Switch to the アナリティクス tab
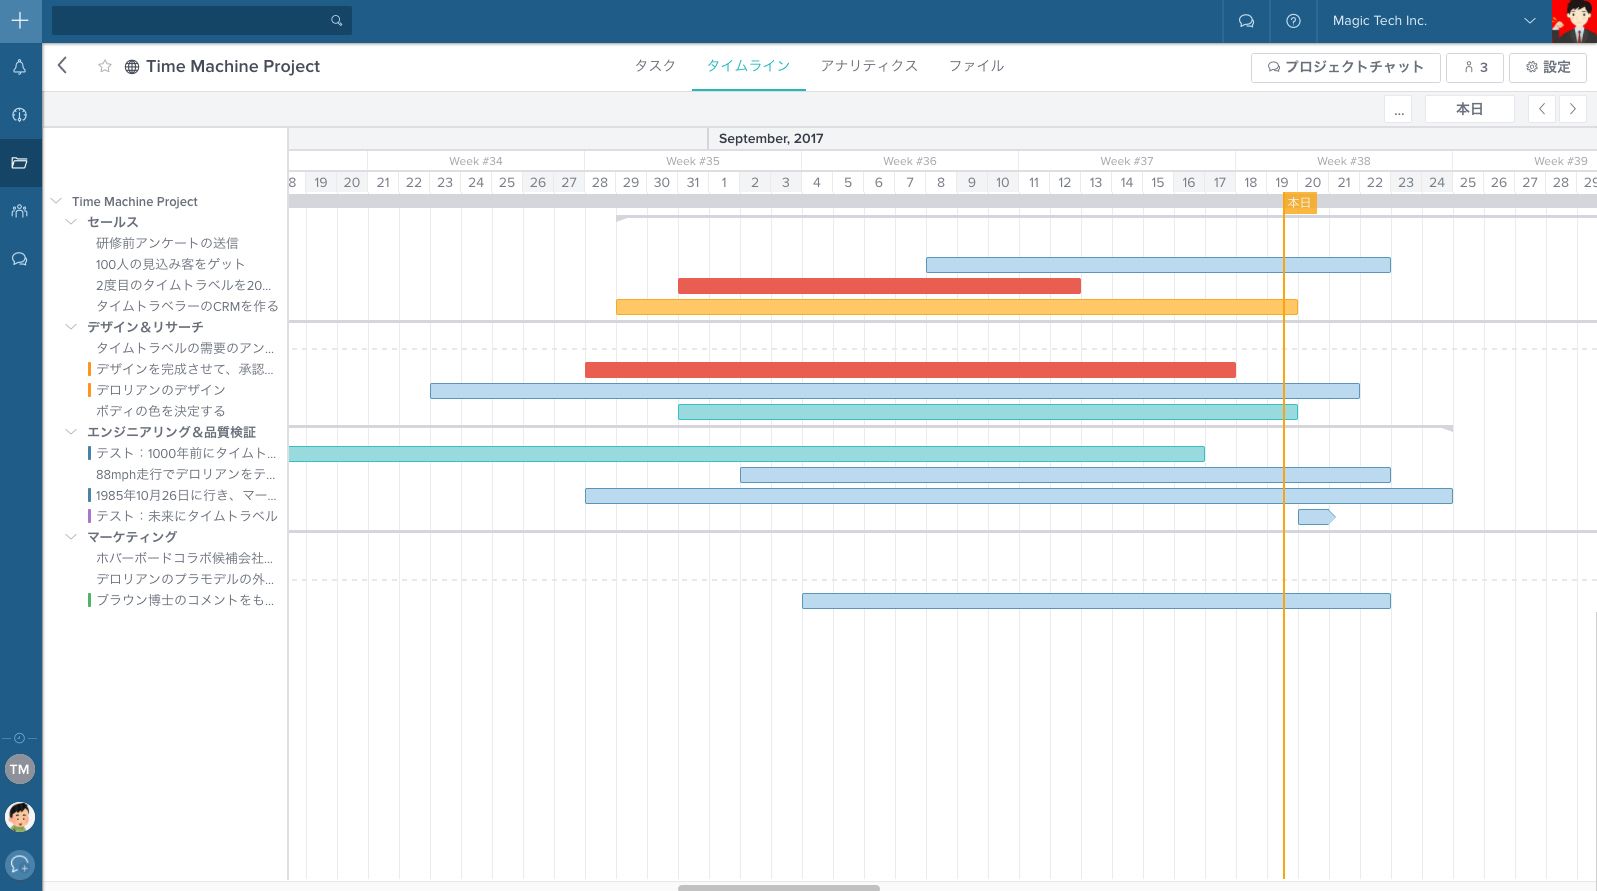 coord(869,66)
